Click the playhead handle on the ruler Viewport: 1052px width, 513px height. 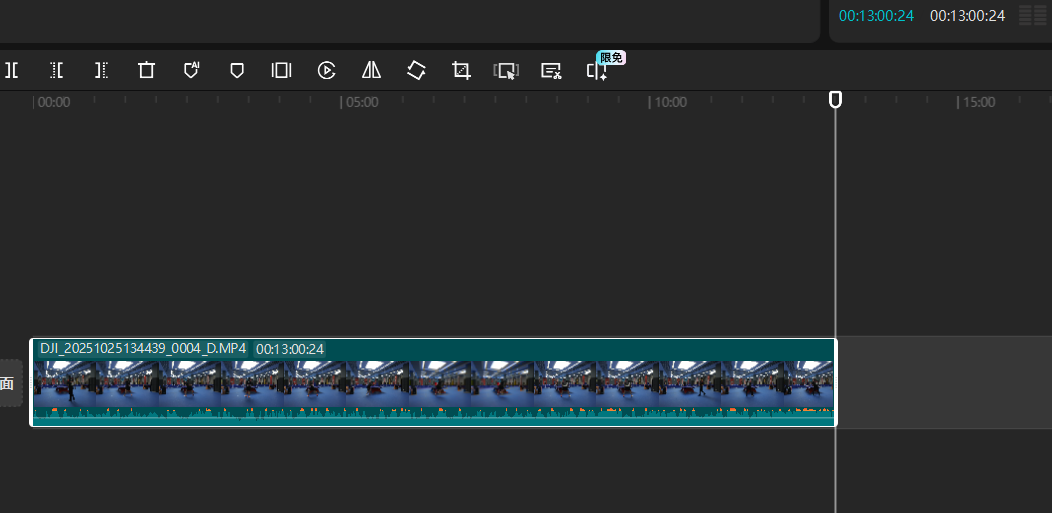pos(836,99)
